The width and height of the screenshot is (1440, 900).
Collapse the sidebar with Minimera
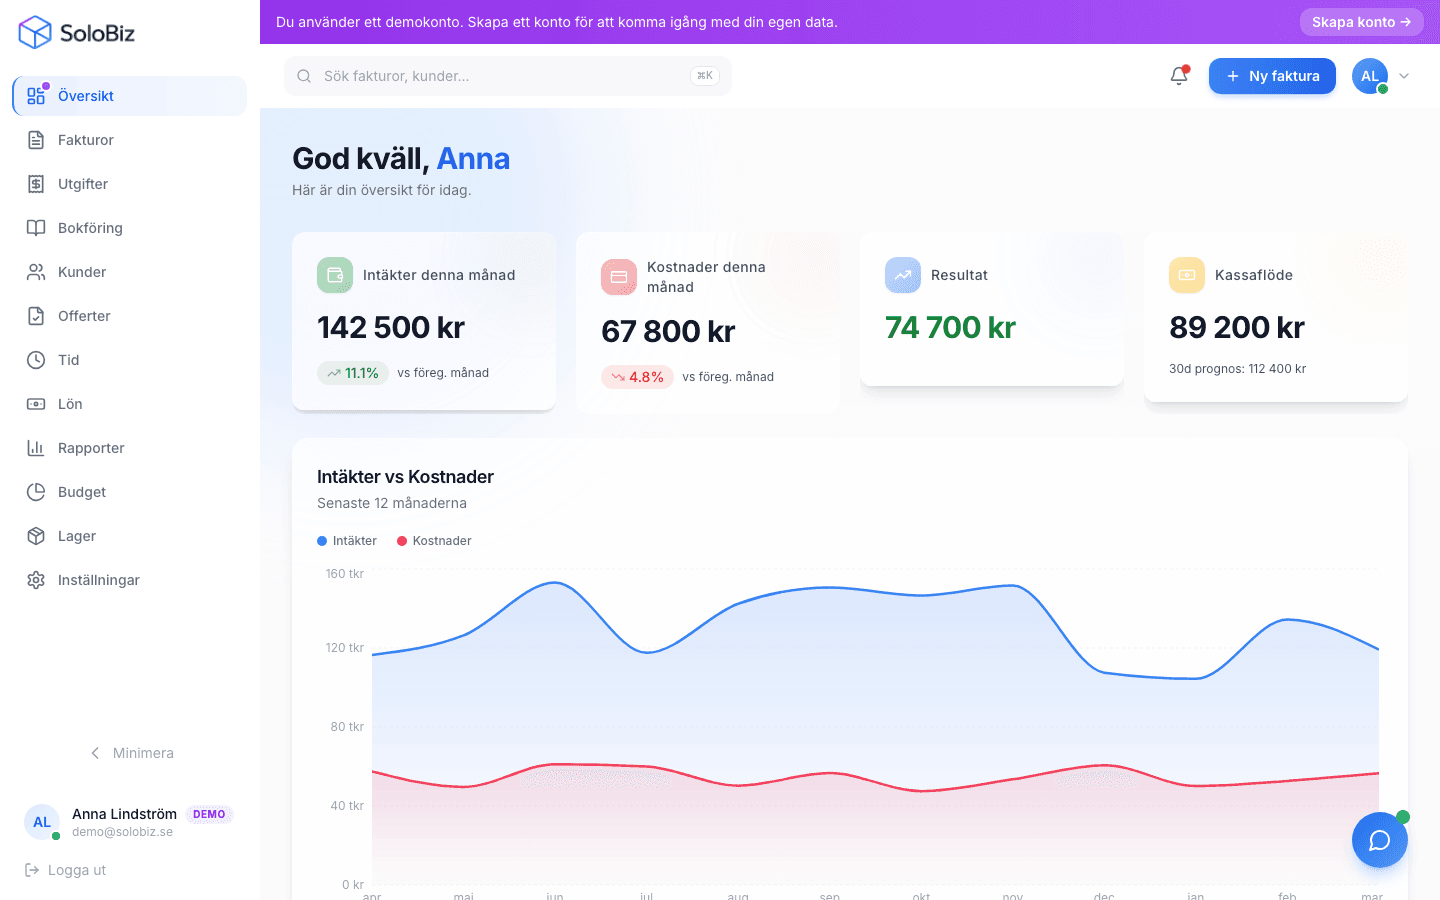pos(132,753)
